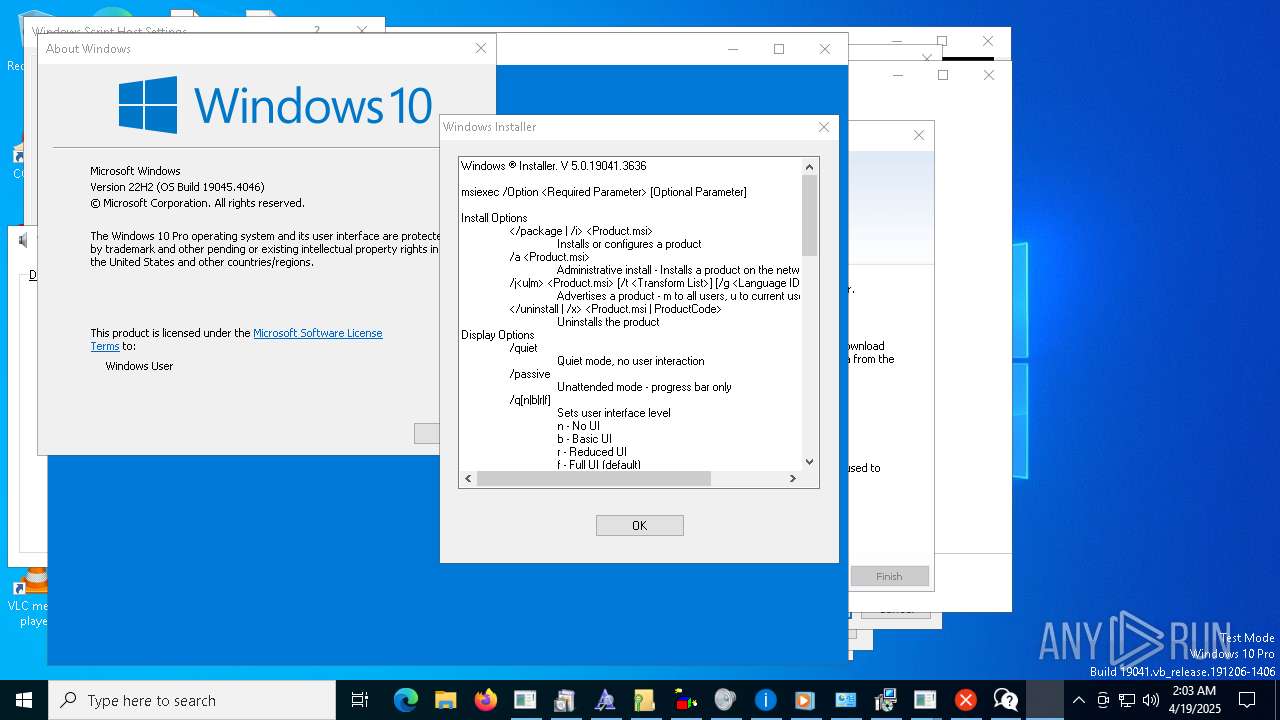Click the 'Uninstalls the product' line
1280x720 pixels.
click(608, 322)
